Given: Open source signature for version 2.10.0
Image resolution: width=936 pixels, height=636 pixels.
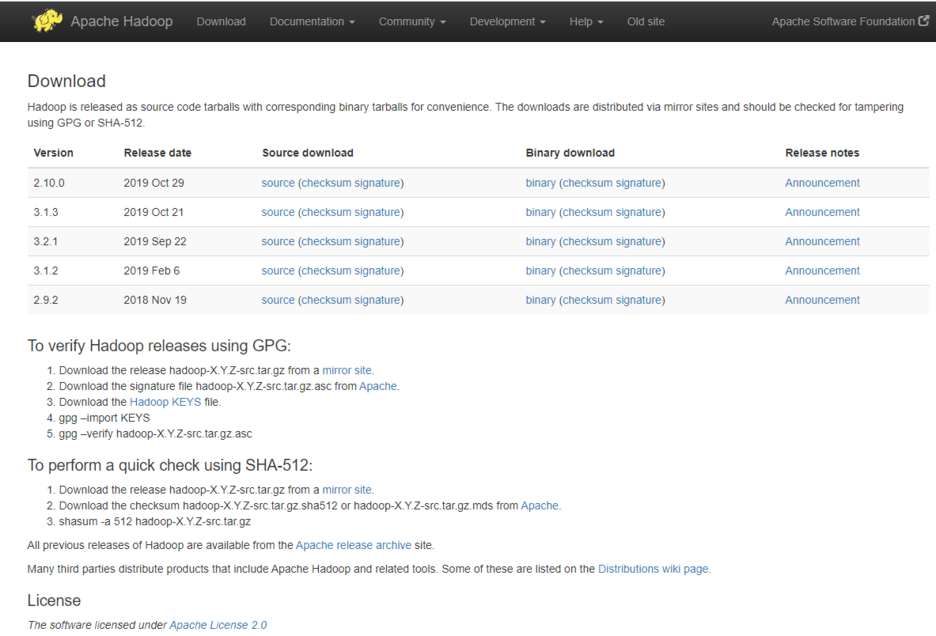Looking at the screenshot, I should [377, 183].
